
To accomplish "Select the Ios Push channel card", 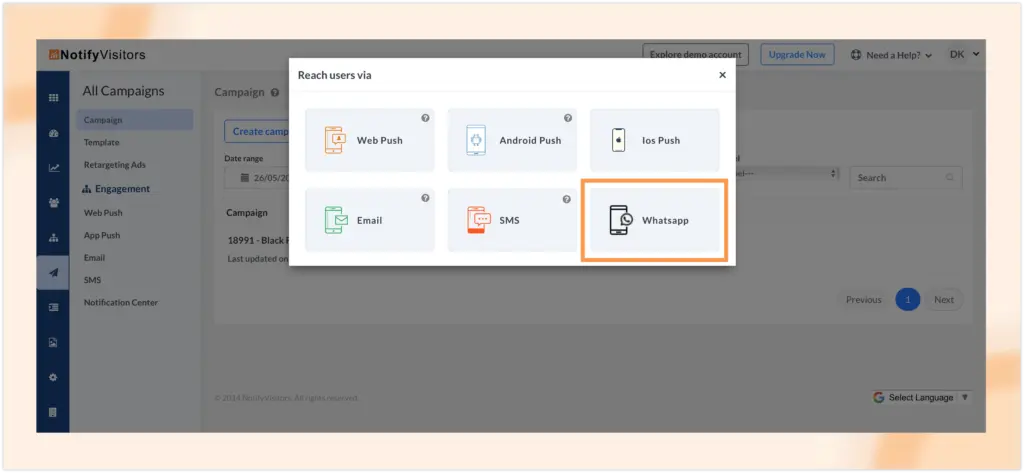I will coord(654,140).
